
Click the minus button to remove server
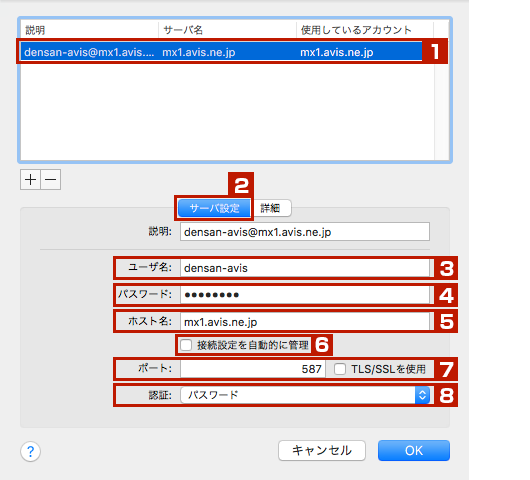pos(51,179)
